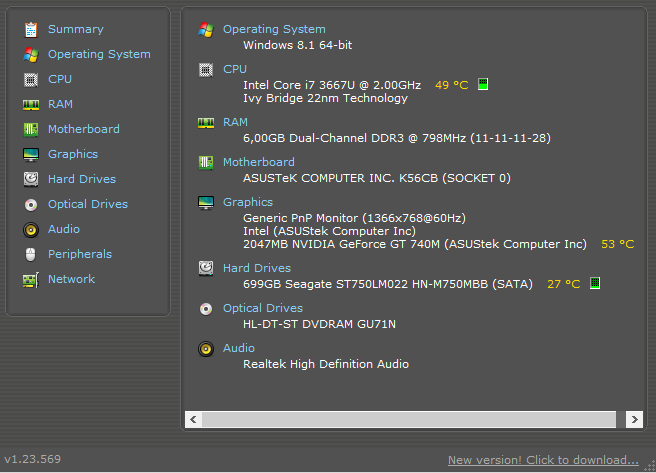The width and height of the screenshot is (656, 473).
Task: Click the Graphics monitor icon in sidebar
Action: (31, 155)
